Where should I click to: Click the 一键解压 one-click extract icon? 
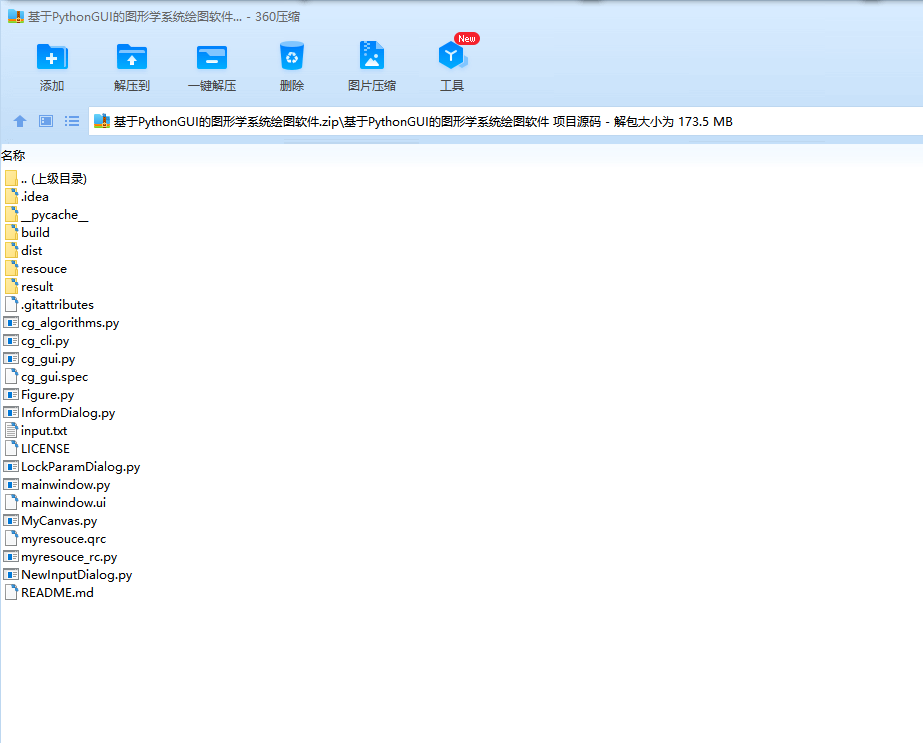click(212, 57)
